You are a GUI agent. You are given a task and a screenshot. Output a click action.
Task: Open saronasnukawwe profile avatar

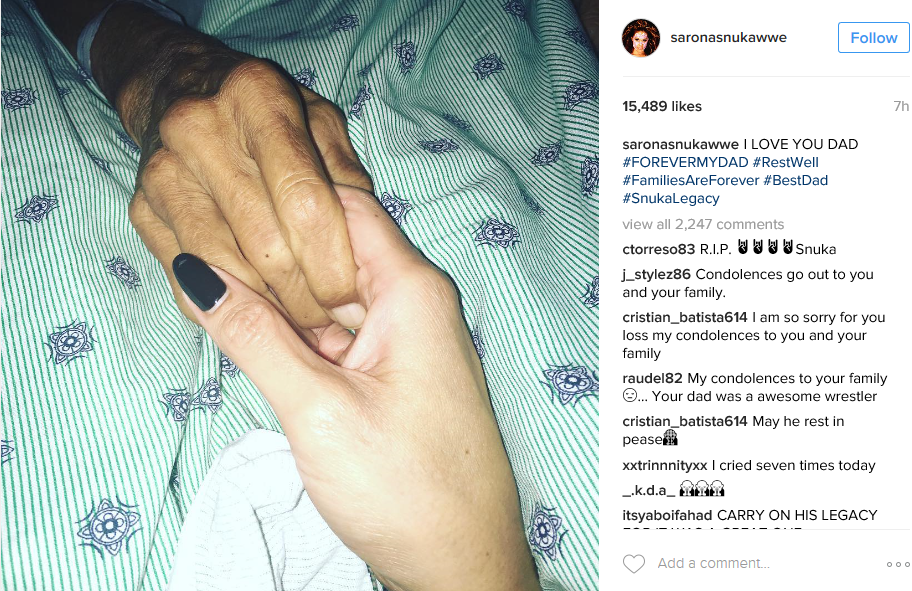pos(641,38)
